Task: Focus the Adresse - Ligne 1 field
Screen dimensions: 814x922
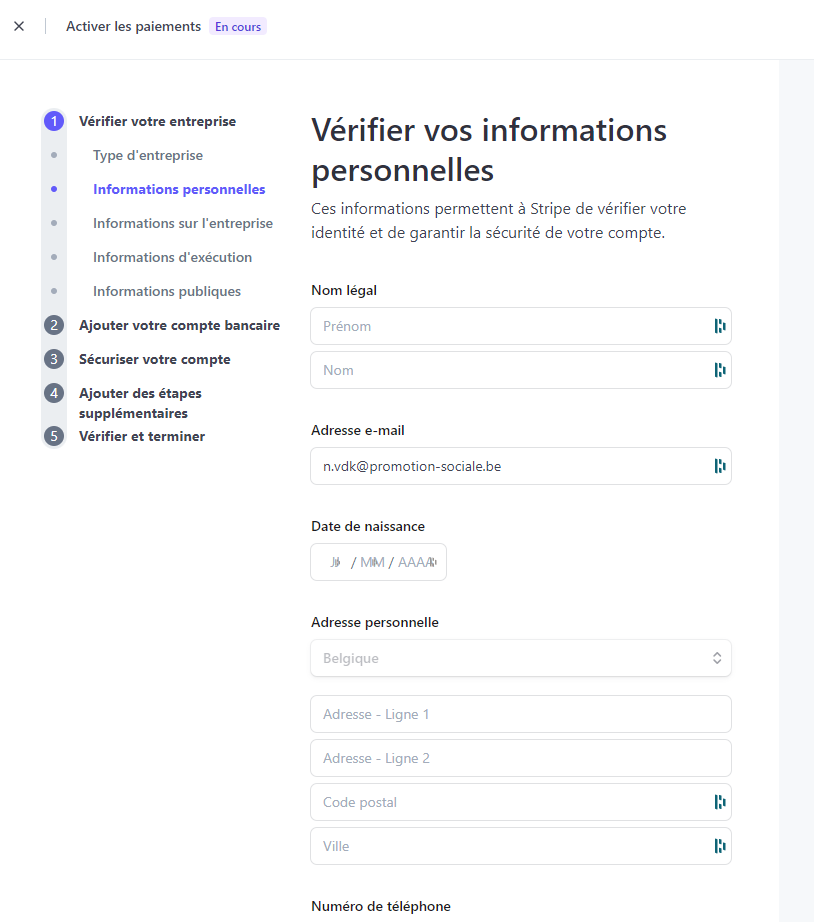Action: coord(521,714)
